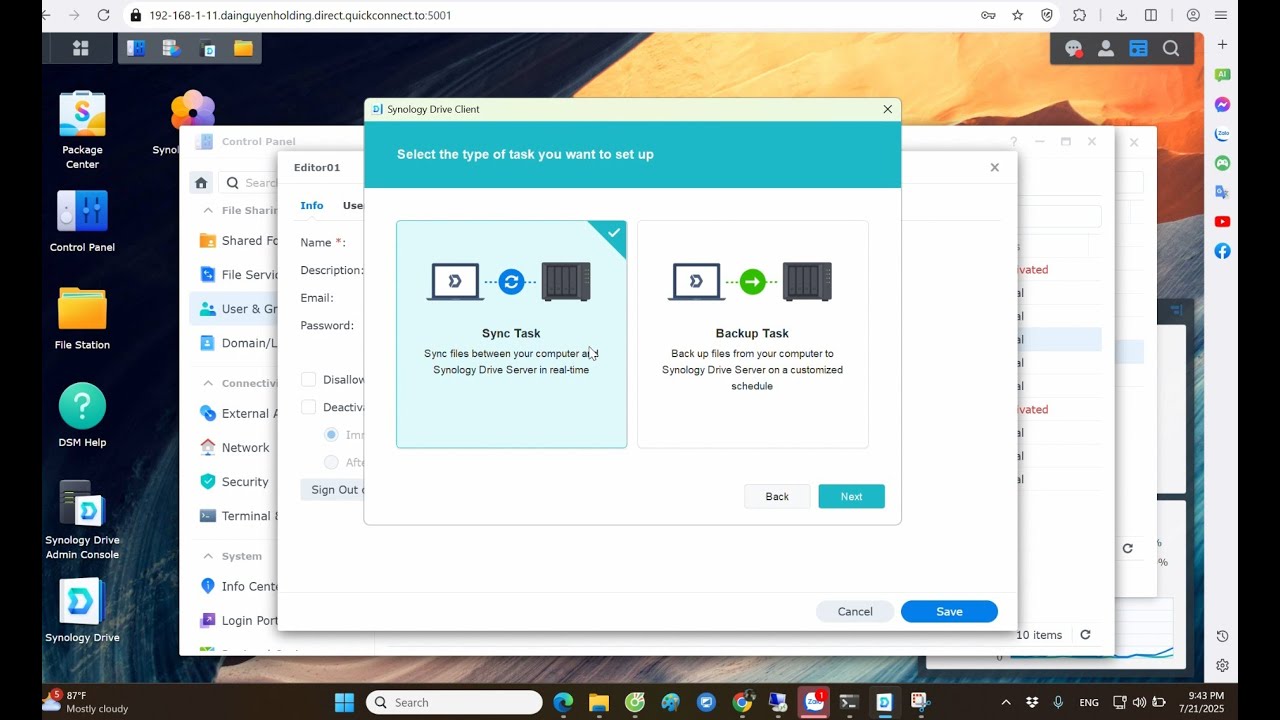Open browser downloads icon

coord(1122,15)
